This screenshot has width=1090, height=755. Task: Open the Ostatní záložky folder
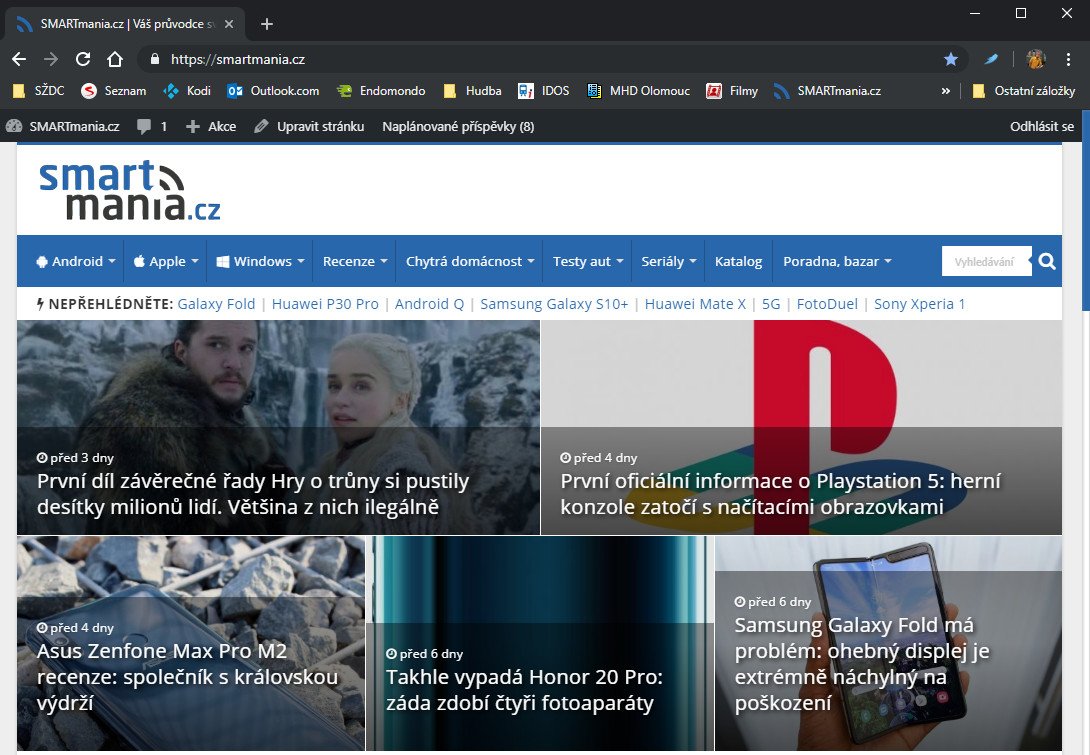(1023, 91)
